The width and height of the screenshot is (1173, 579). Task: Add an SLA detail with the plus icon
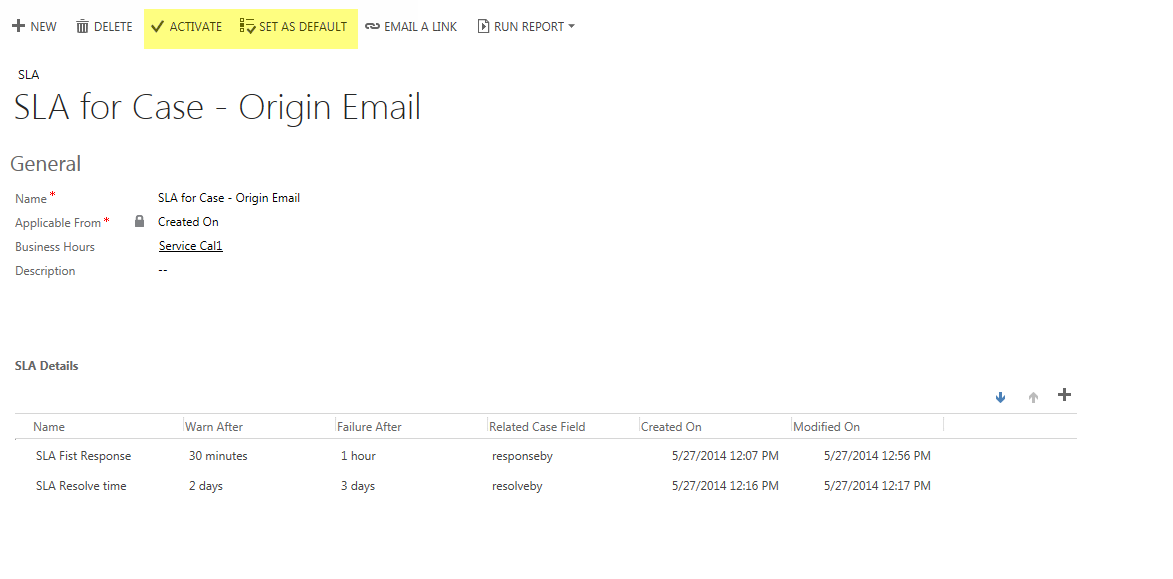1064,395
